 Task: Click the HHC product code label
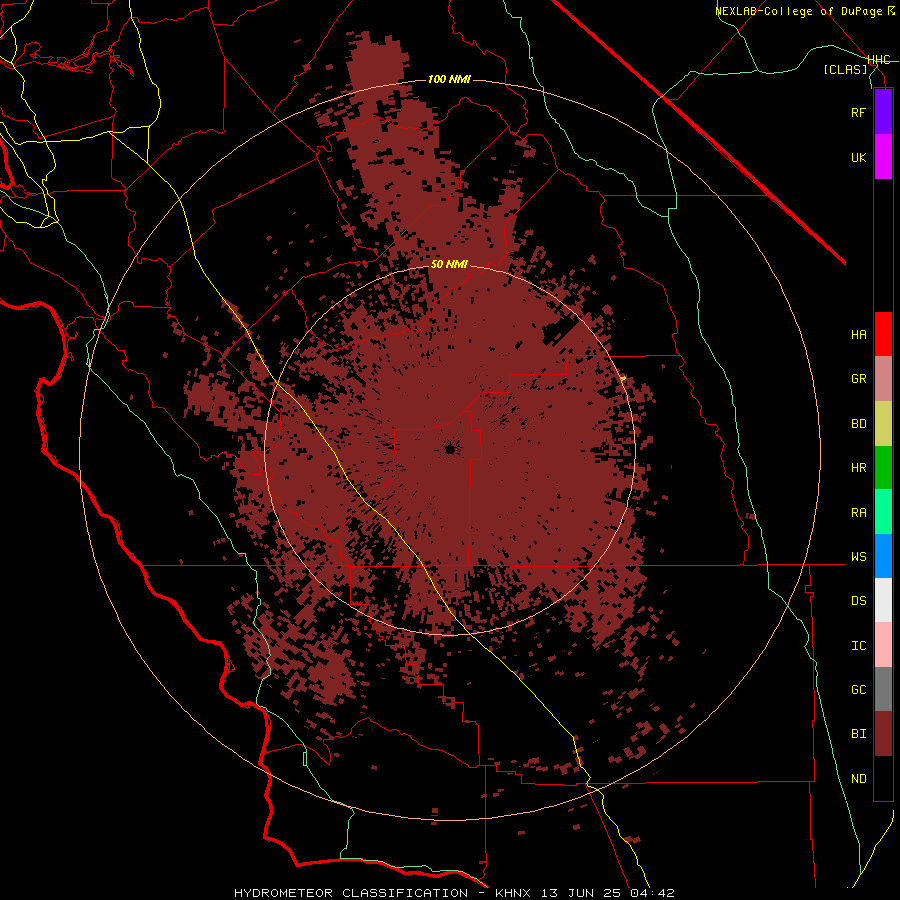point(879,60)
